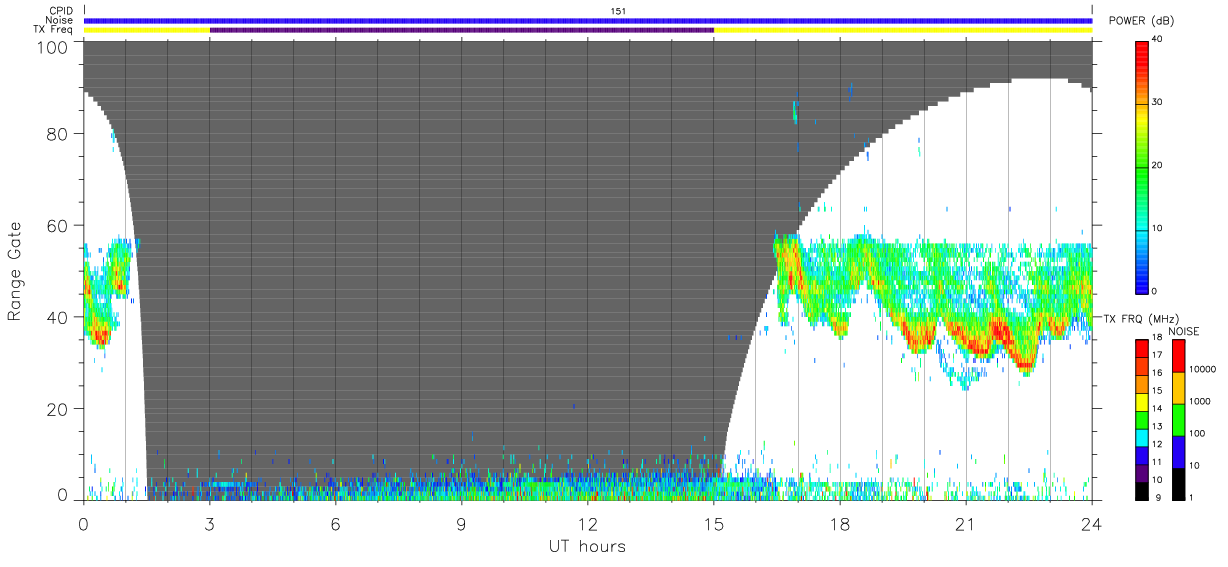Image resolution: width=1228 pixels, height=567 pixels.
Task: Click the POWER (dB) color scale
Action: coord(1142,166)
